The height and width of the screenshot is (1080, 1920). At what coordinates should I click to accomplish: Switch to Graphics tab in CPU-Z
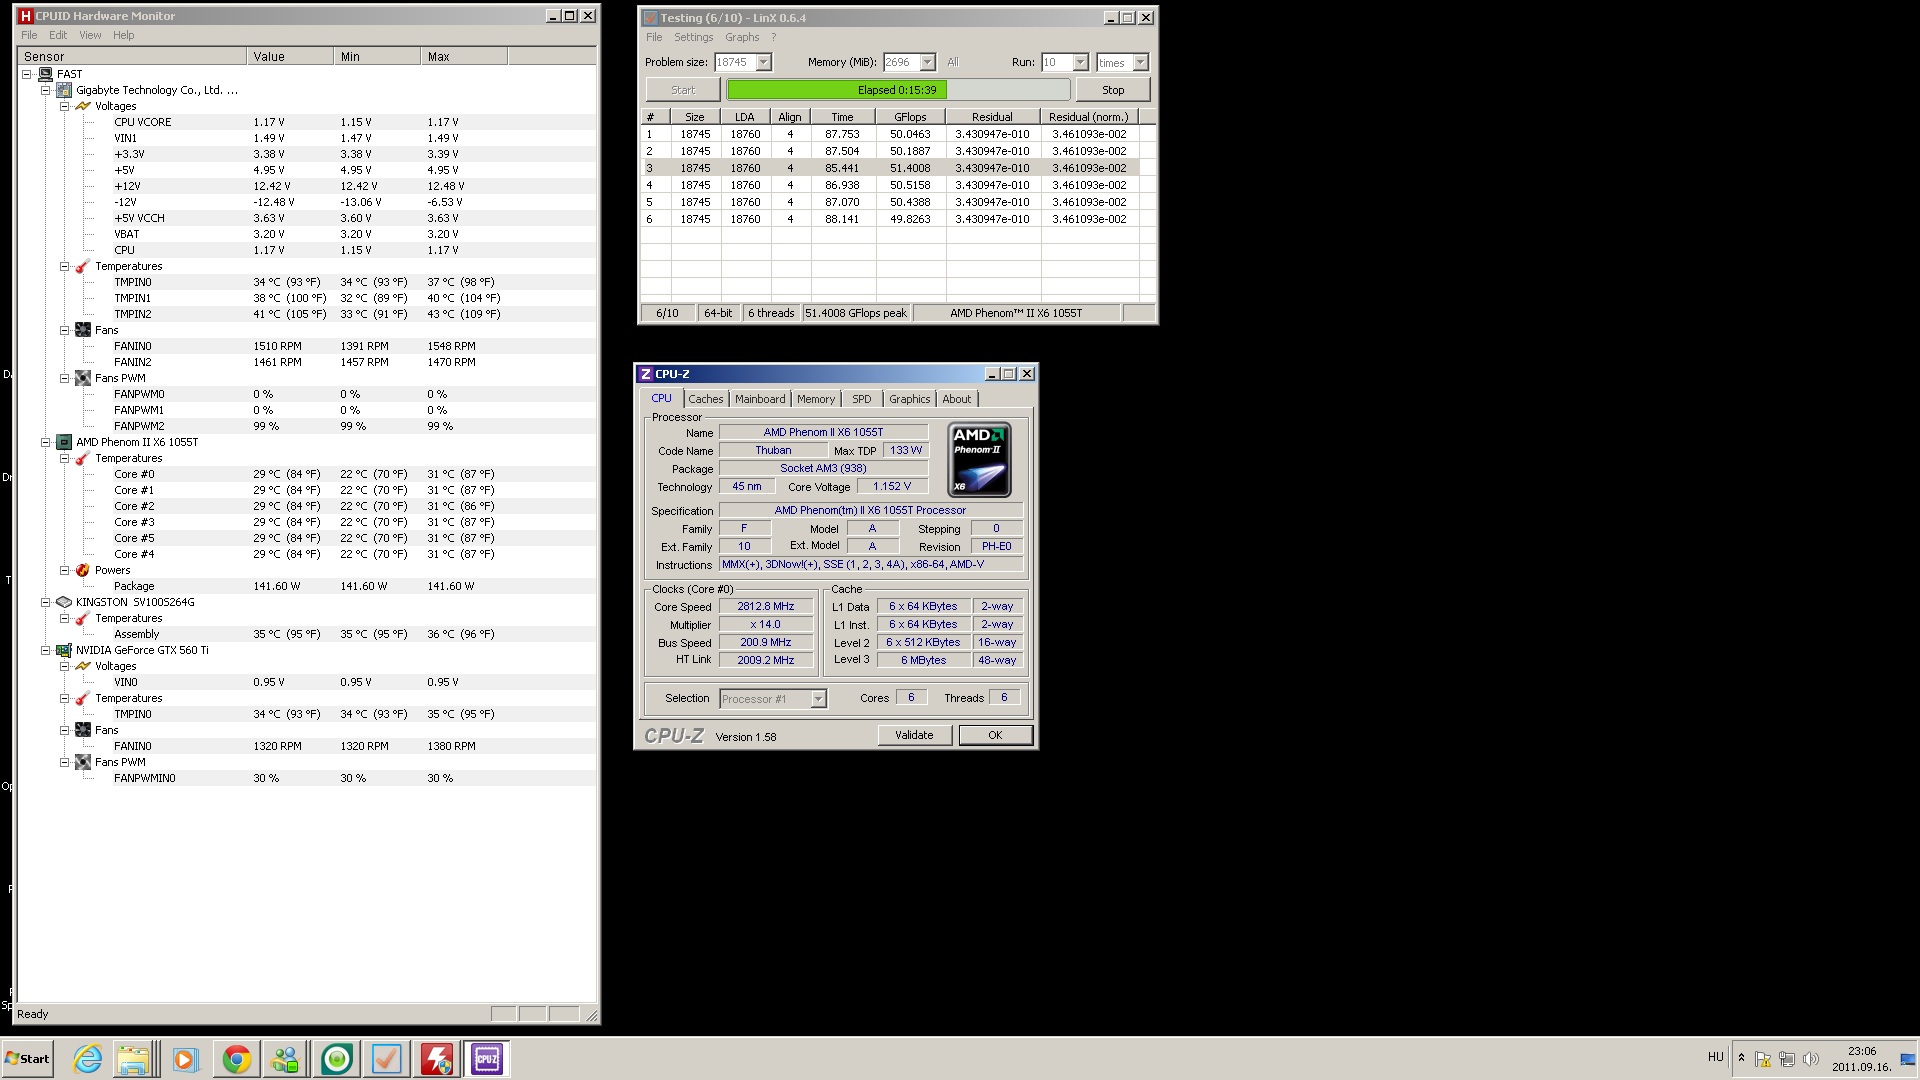click(909, 399)
